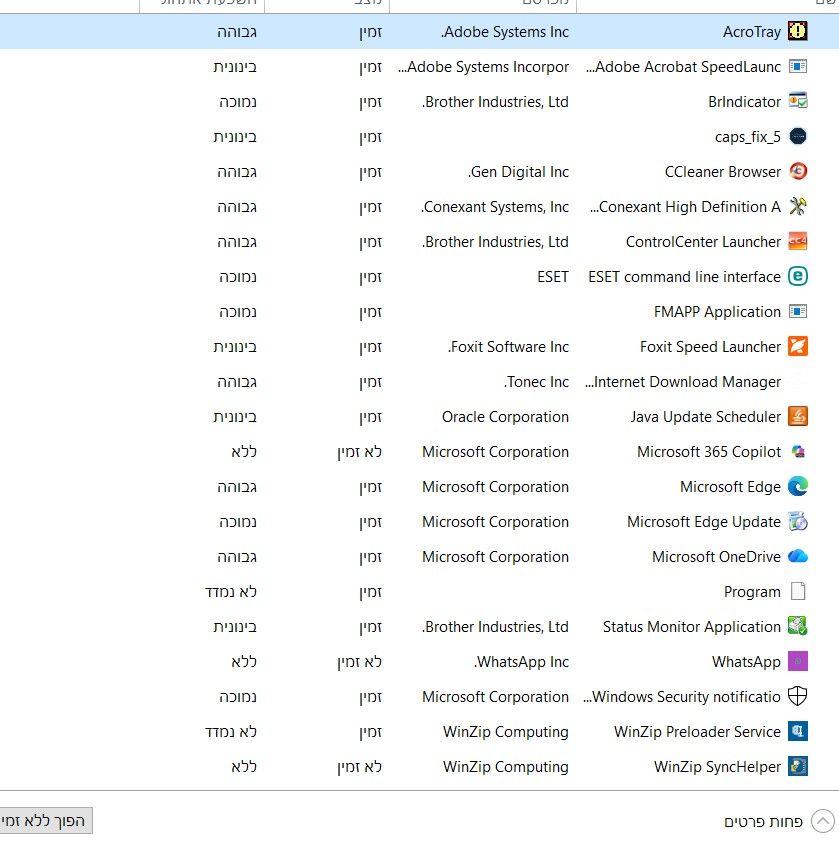Viewport: 839px width, 851px height.
Task: Click the Windows Security notification name
Action: (682, 697)
